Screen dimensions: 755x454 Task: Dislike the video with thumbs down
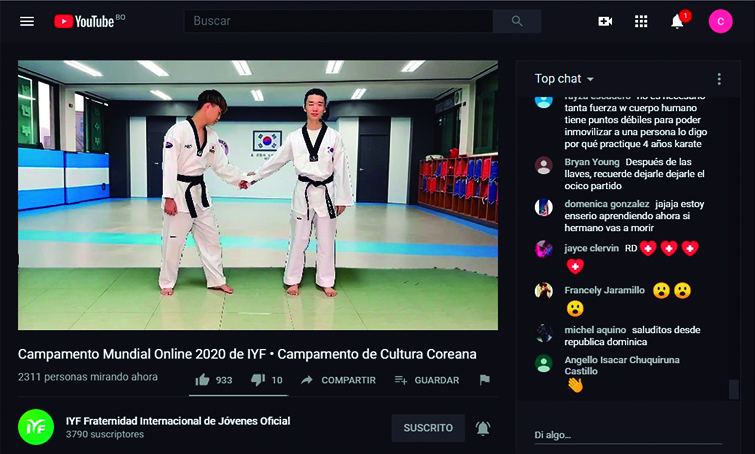click(x=267, y=380)
